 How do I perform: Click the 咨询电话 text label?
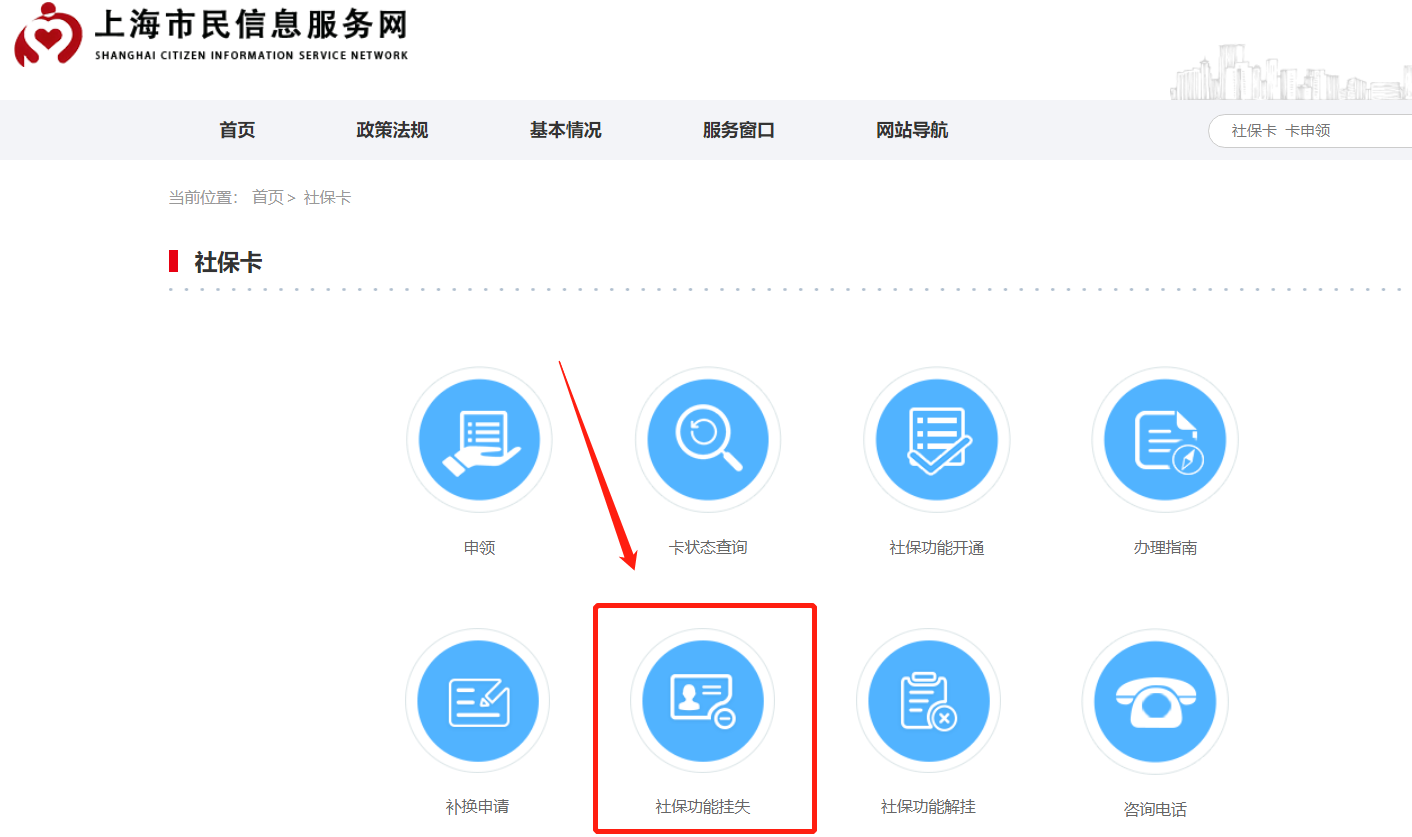(1155, 809)
